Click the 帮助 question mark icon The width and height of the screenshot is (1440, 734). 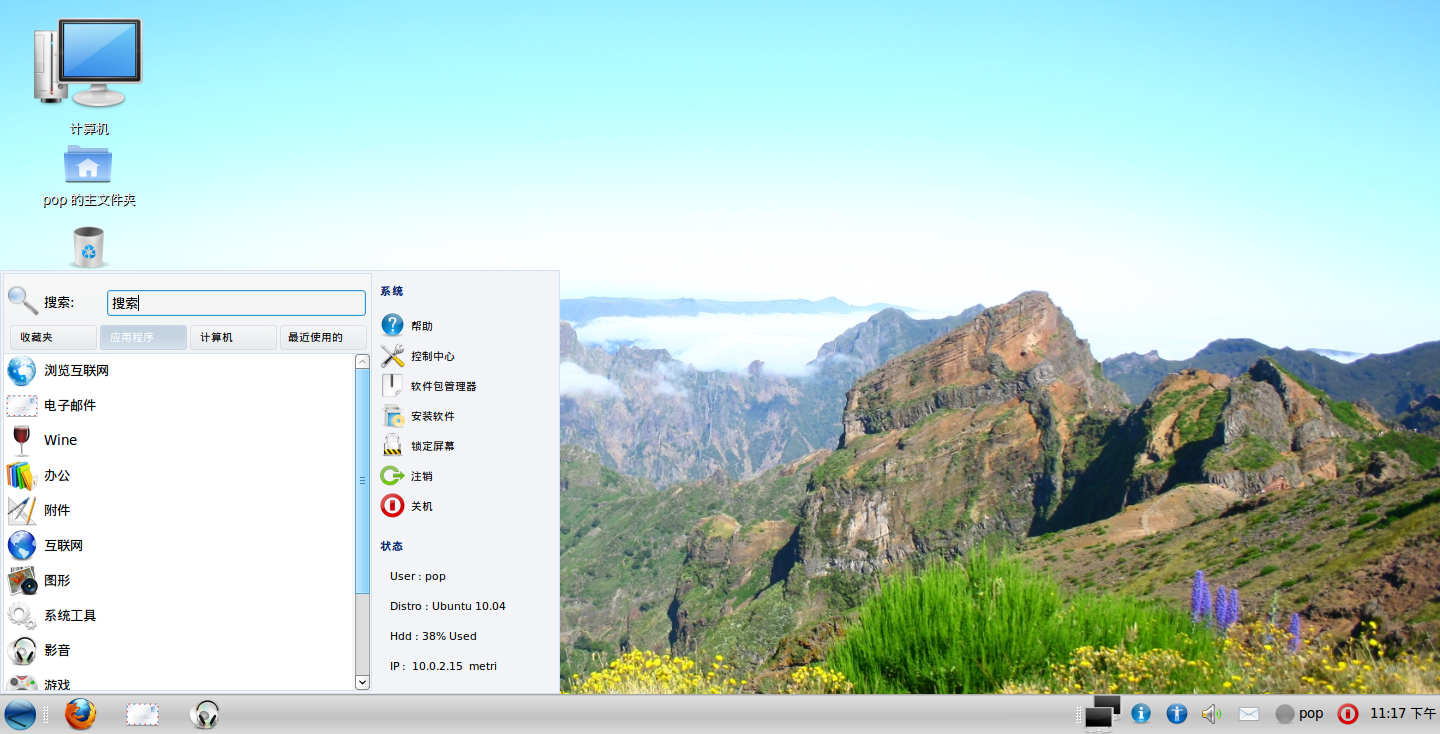point(393,326)
